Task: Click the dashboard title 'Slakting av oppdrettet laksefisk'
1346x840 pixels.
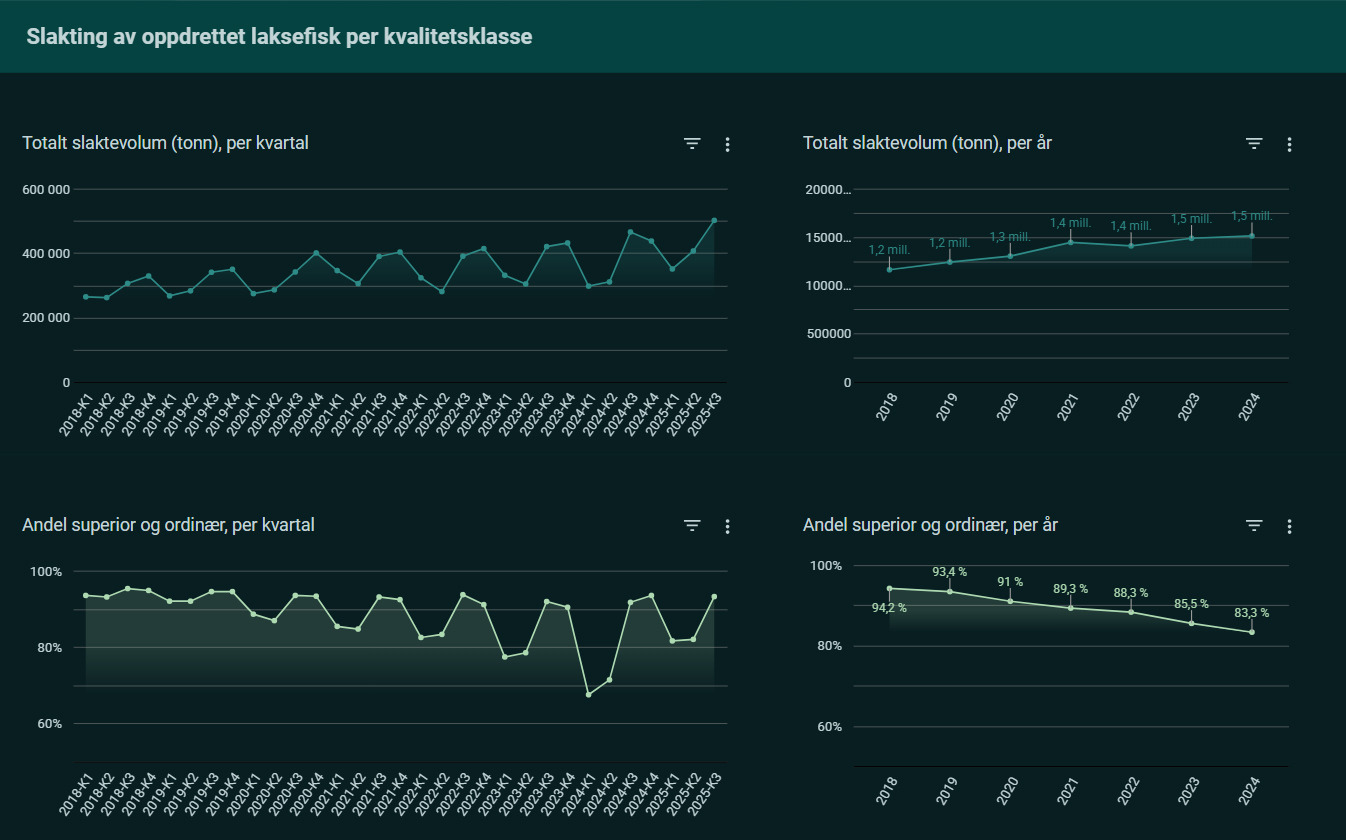Action: click(x=279, y=37)
